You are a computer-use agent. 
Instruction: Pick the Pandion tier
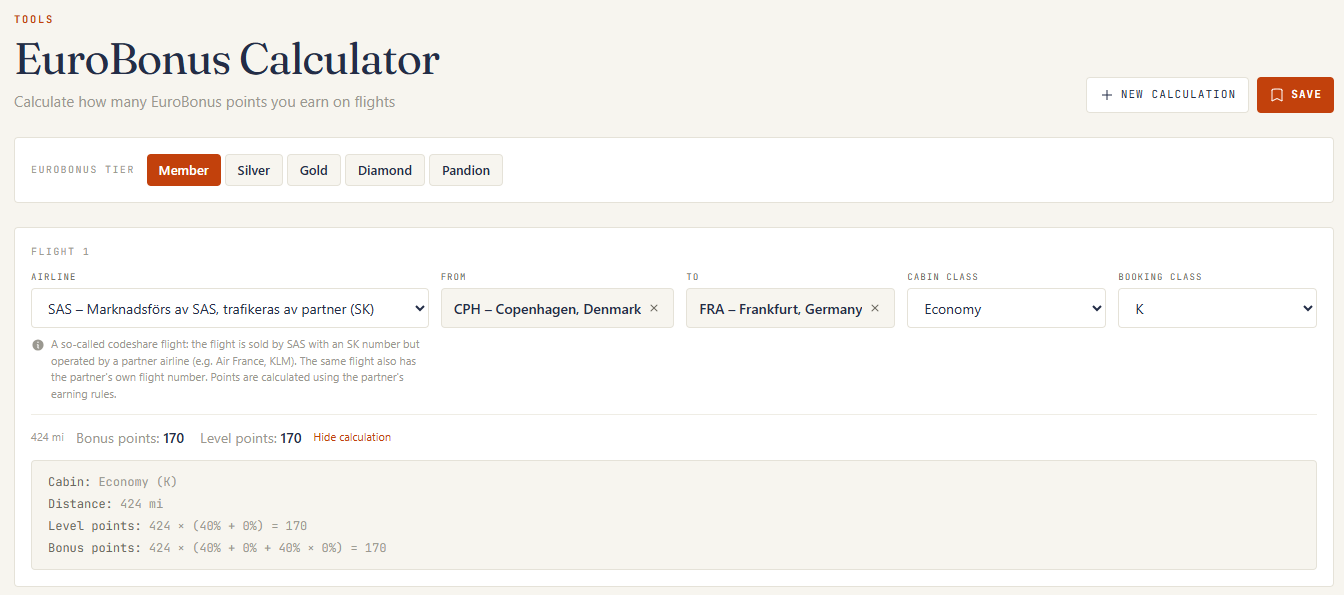coord(466,170)
